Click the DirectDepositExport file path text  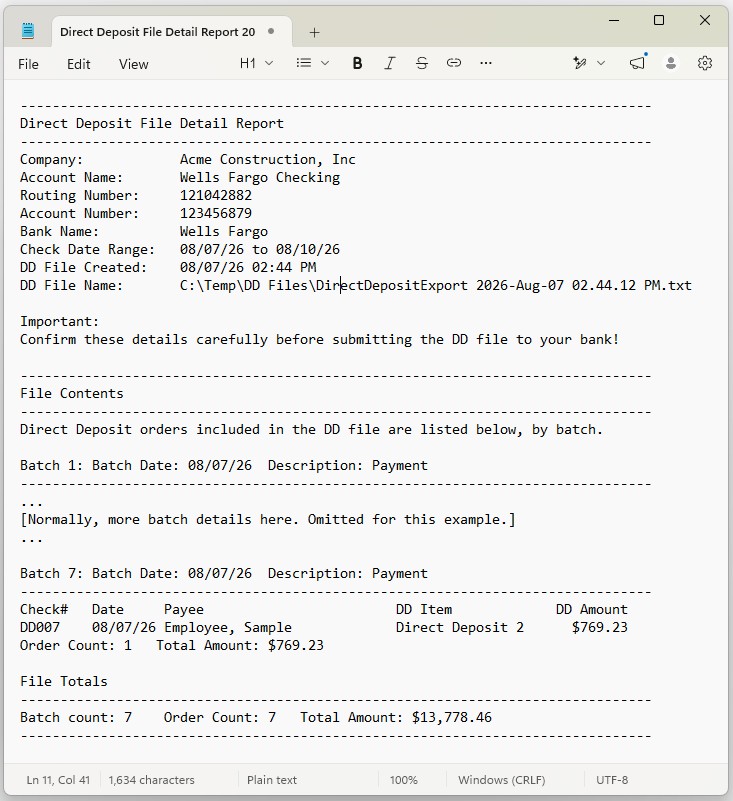(x=436, y=285)
